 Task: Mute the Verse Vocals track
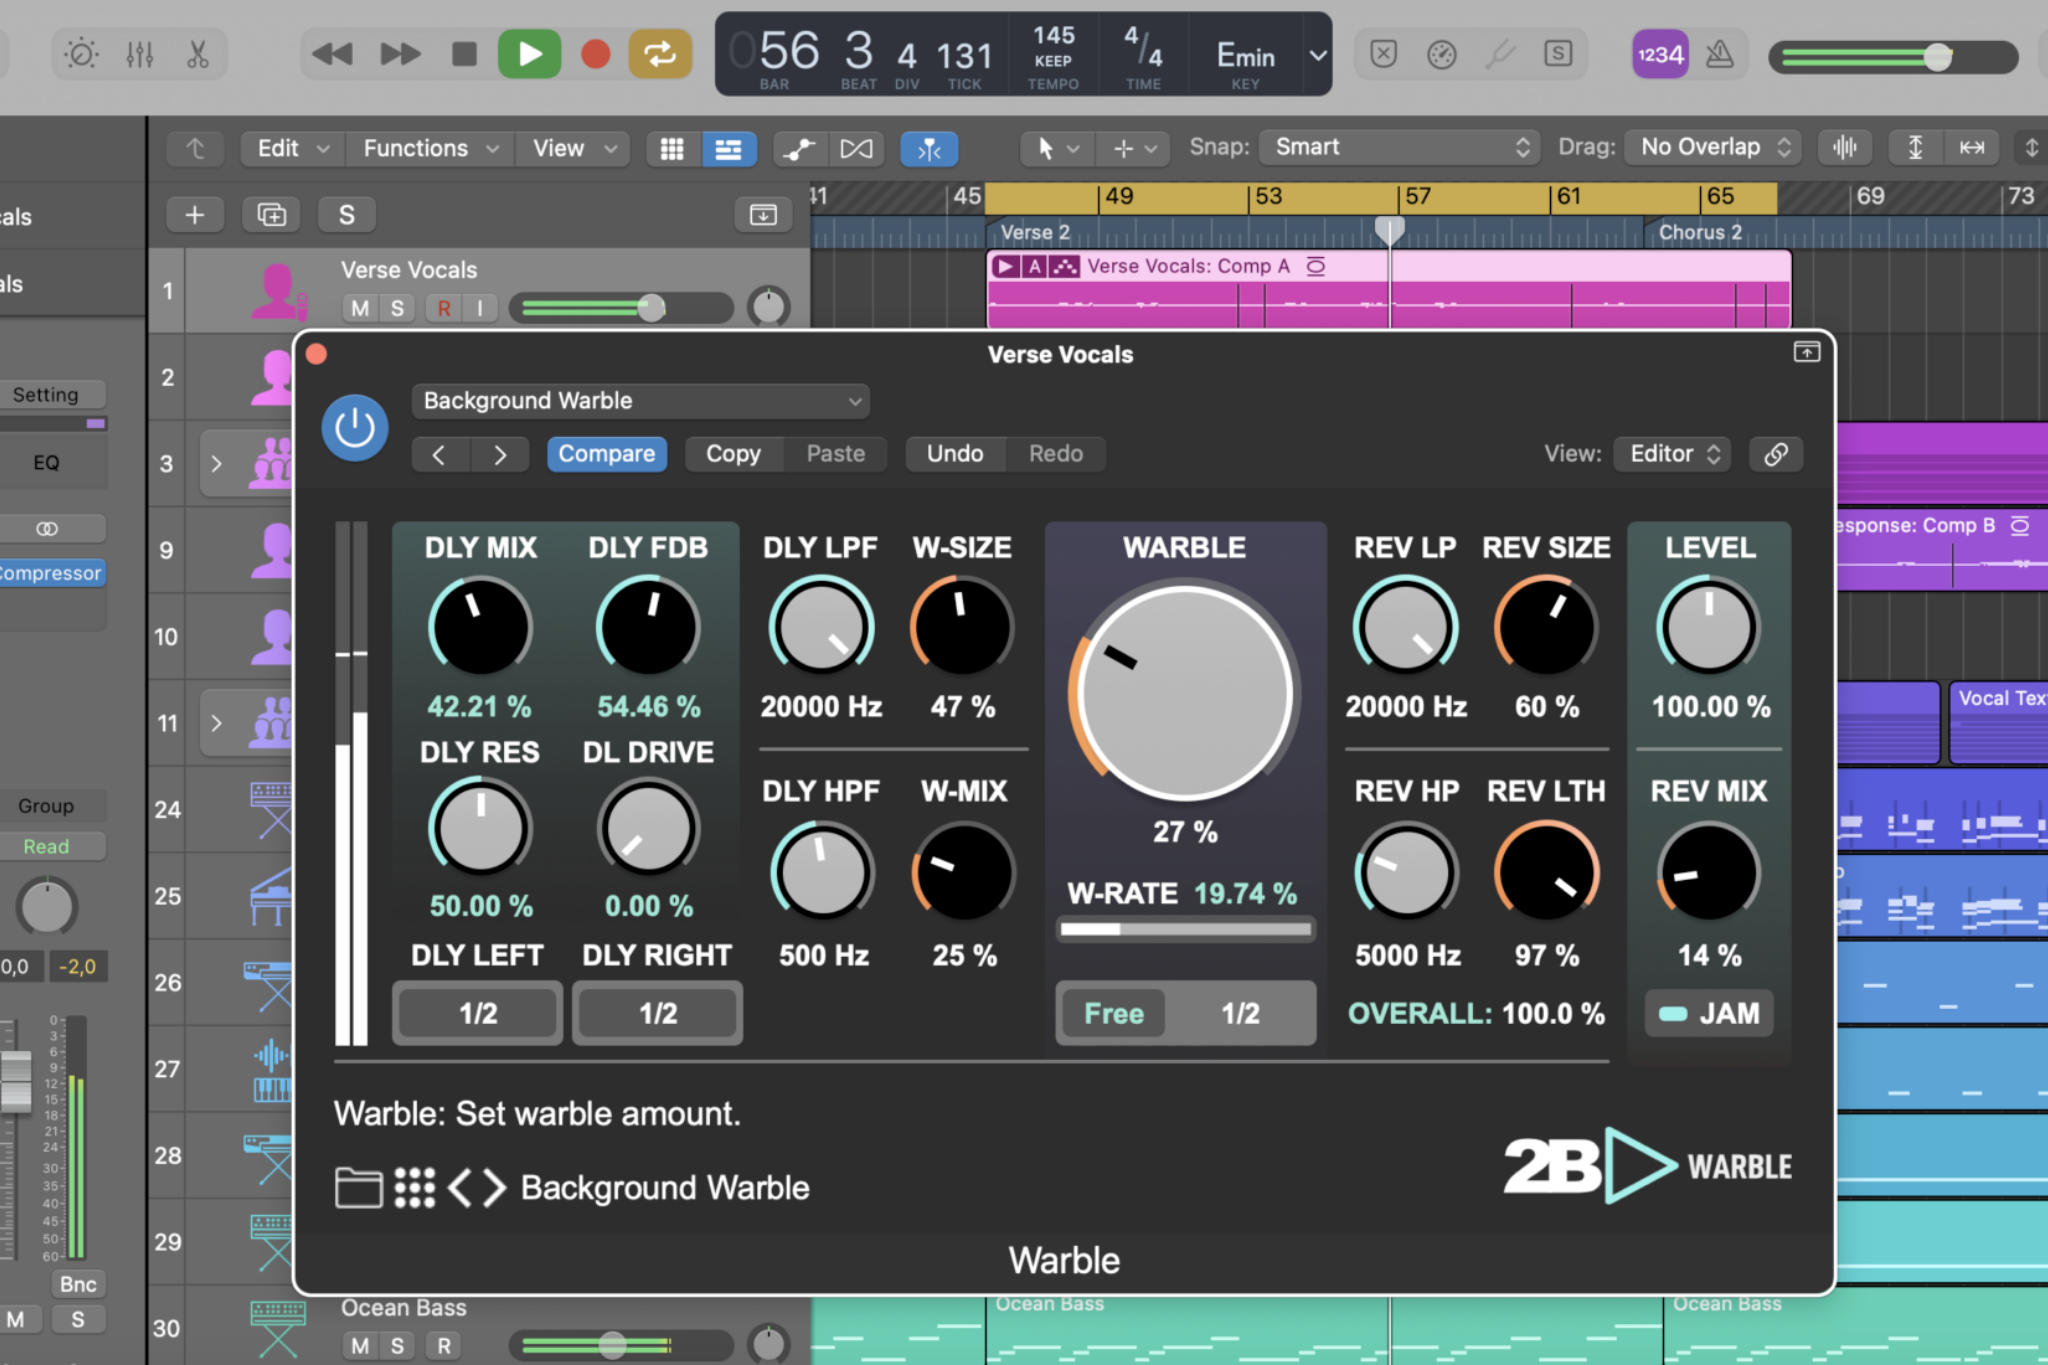[x=360, y=308]
